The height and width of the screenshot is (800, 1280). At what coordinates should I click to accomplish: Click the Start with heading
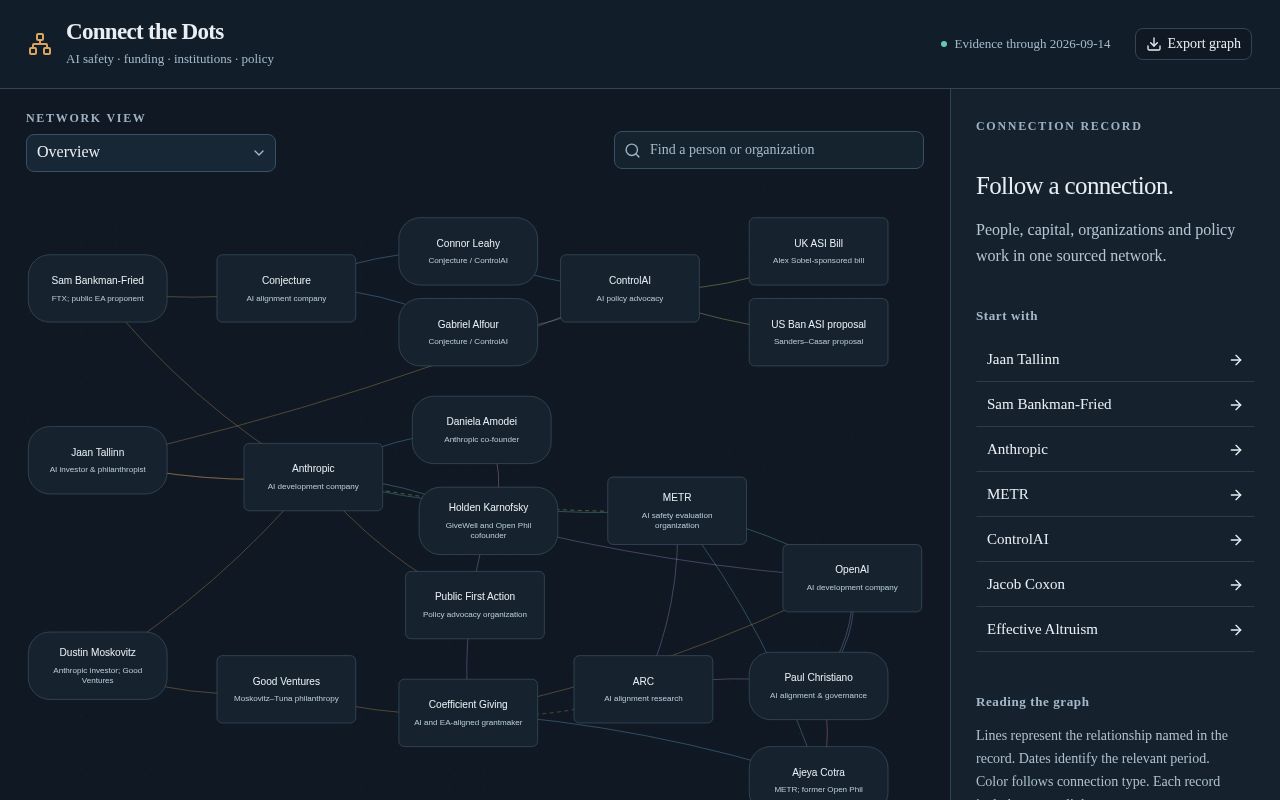1007,316
